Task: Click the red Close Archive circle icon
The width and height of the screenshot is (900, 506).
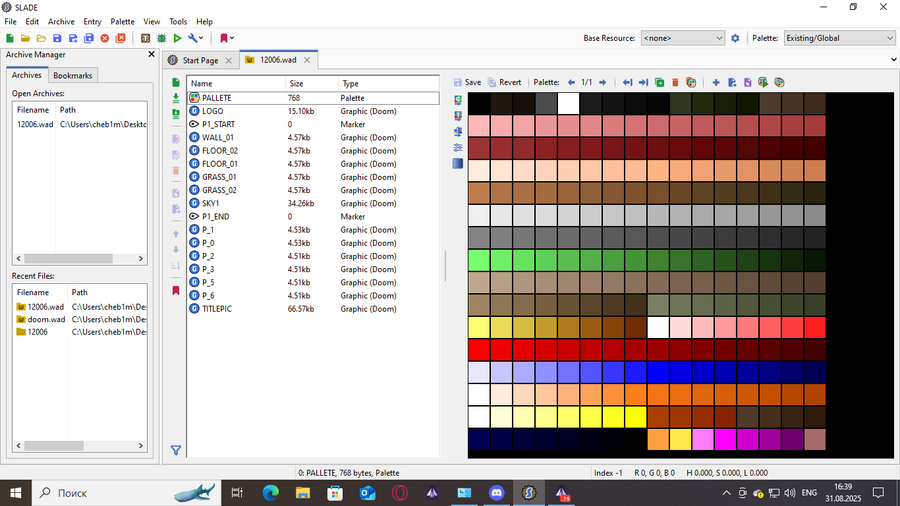Action: pyautogui.click(x=104, y=38)
